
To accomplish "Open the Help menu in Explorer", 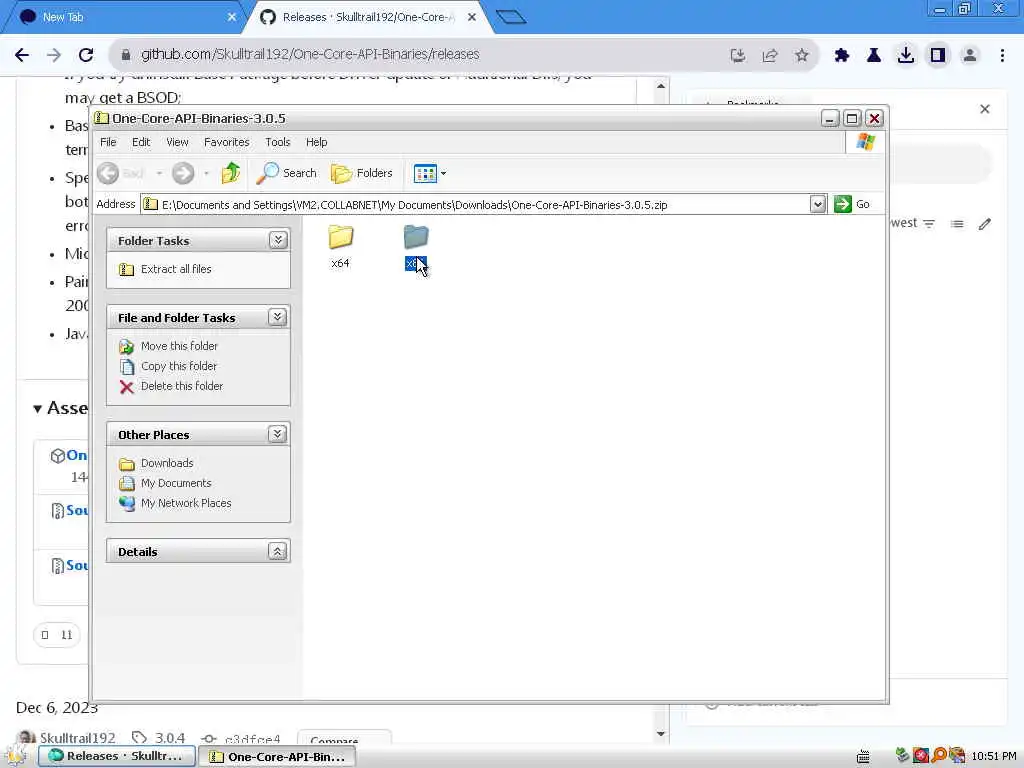I will 317,142.
